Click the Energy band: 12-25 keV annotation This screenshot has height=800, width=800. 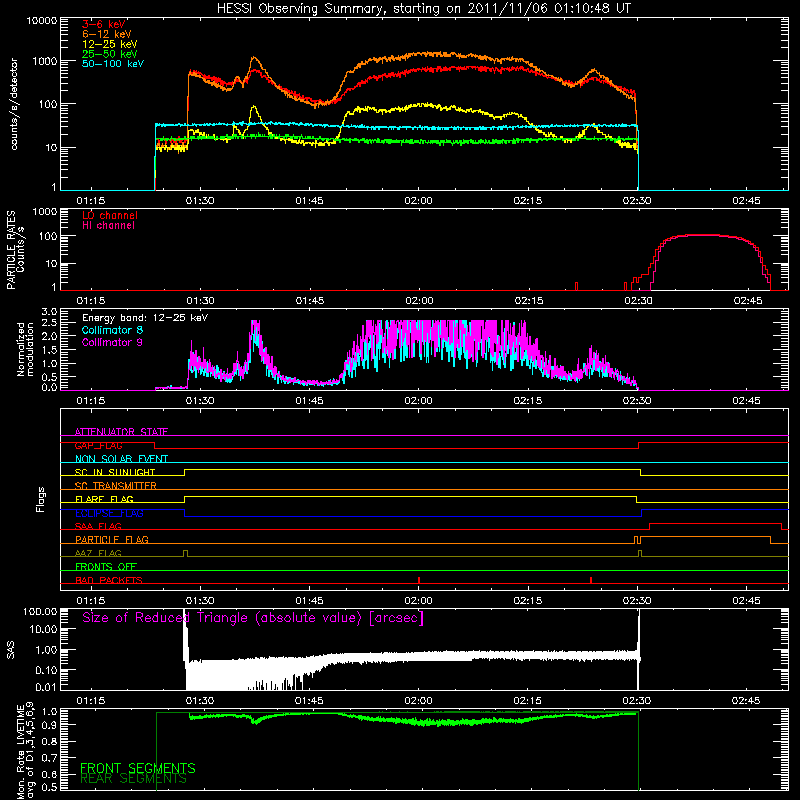click(145, 318)
